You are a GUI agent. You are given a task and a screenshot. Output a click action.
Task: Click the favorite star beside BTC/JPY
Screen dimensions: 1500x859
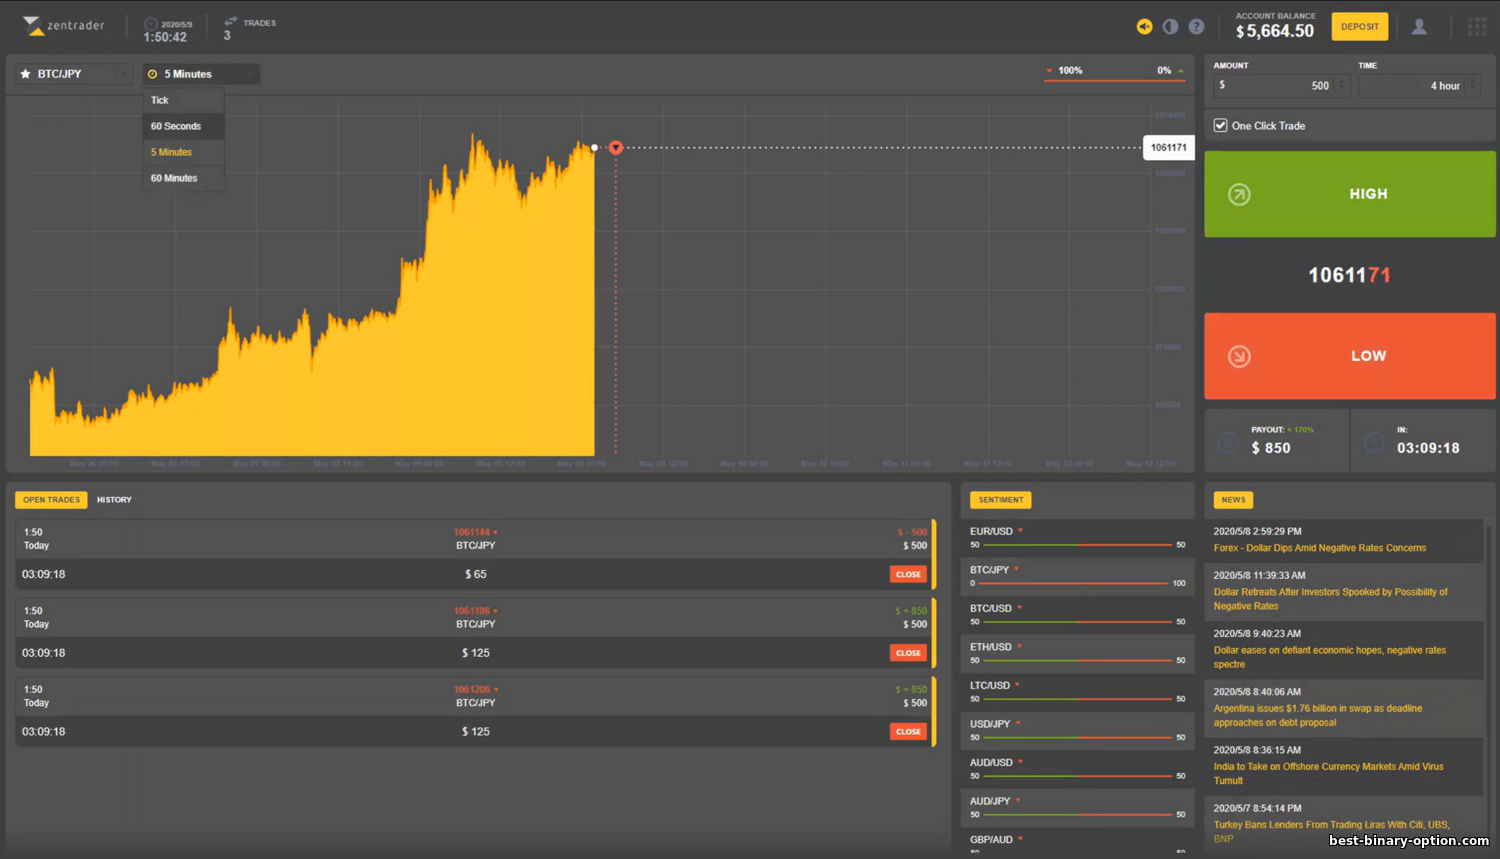tap(26, 74)
